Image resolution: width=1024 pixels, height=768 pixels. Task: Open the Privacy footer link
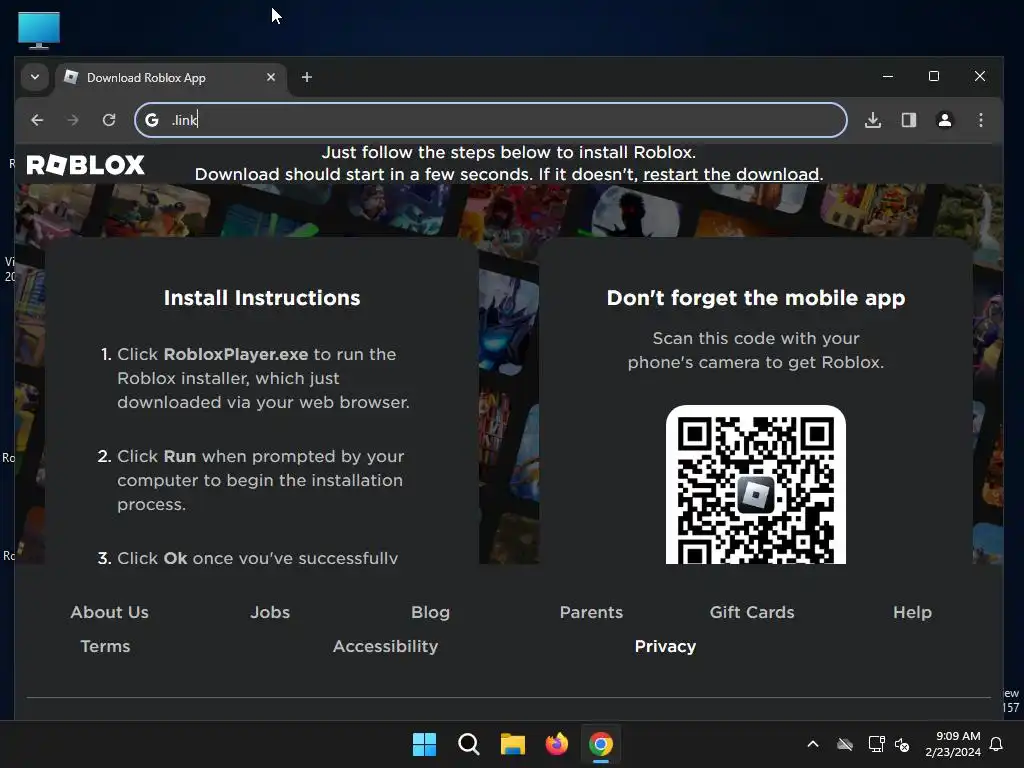coord(665,647)
